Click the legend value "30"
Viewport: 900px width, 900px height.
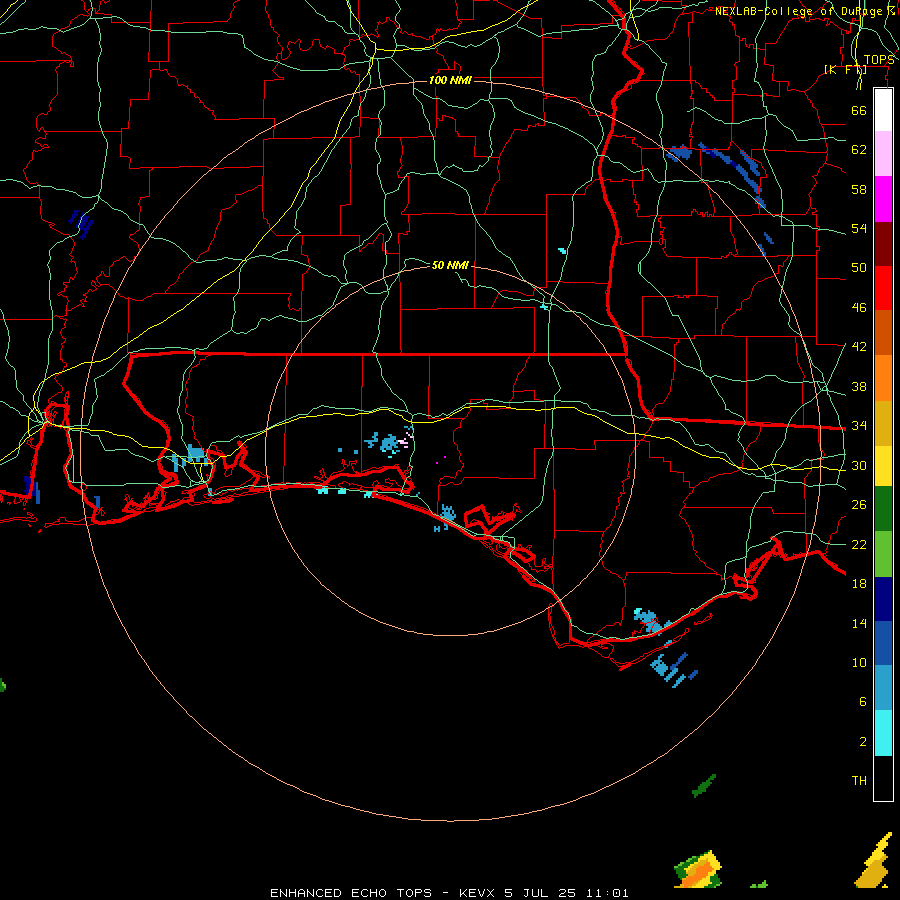[859, 465]
